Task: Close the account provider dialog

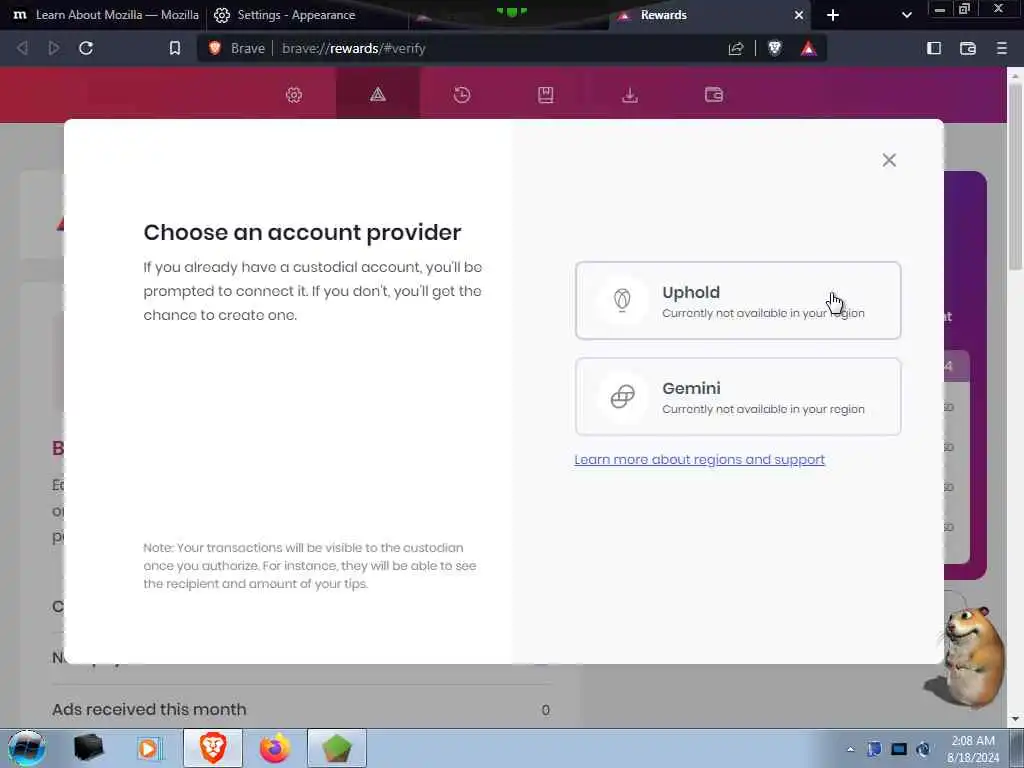Action: 889,160
